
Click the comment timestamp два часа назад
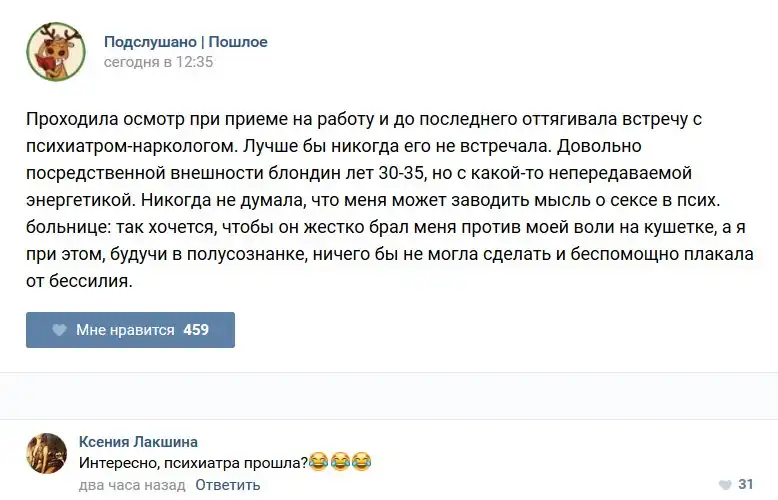tap(132, 485)
